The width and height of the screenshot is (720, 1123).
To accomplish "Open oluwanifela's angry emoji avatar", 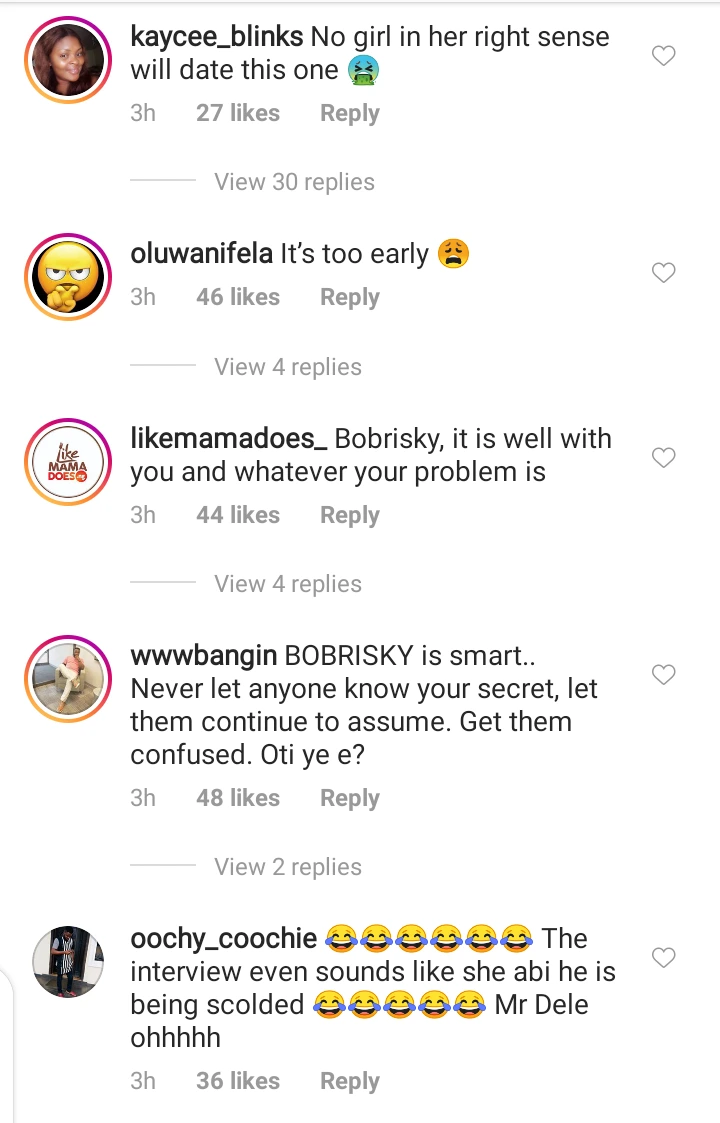I will (x=68, y=276).
